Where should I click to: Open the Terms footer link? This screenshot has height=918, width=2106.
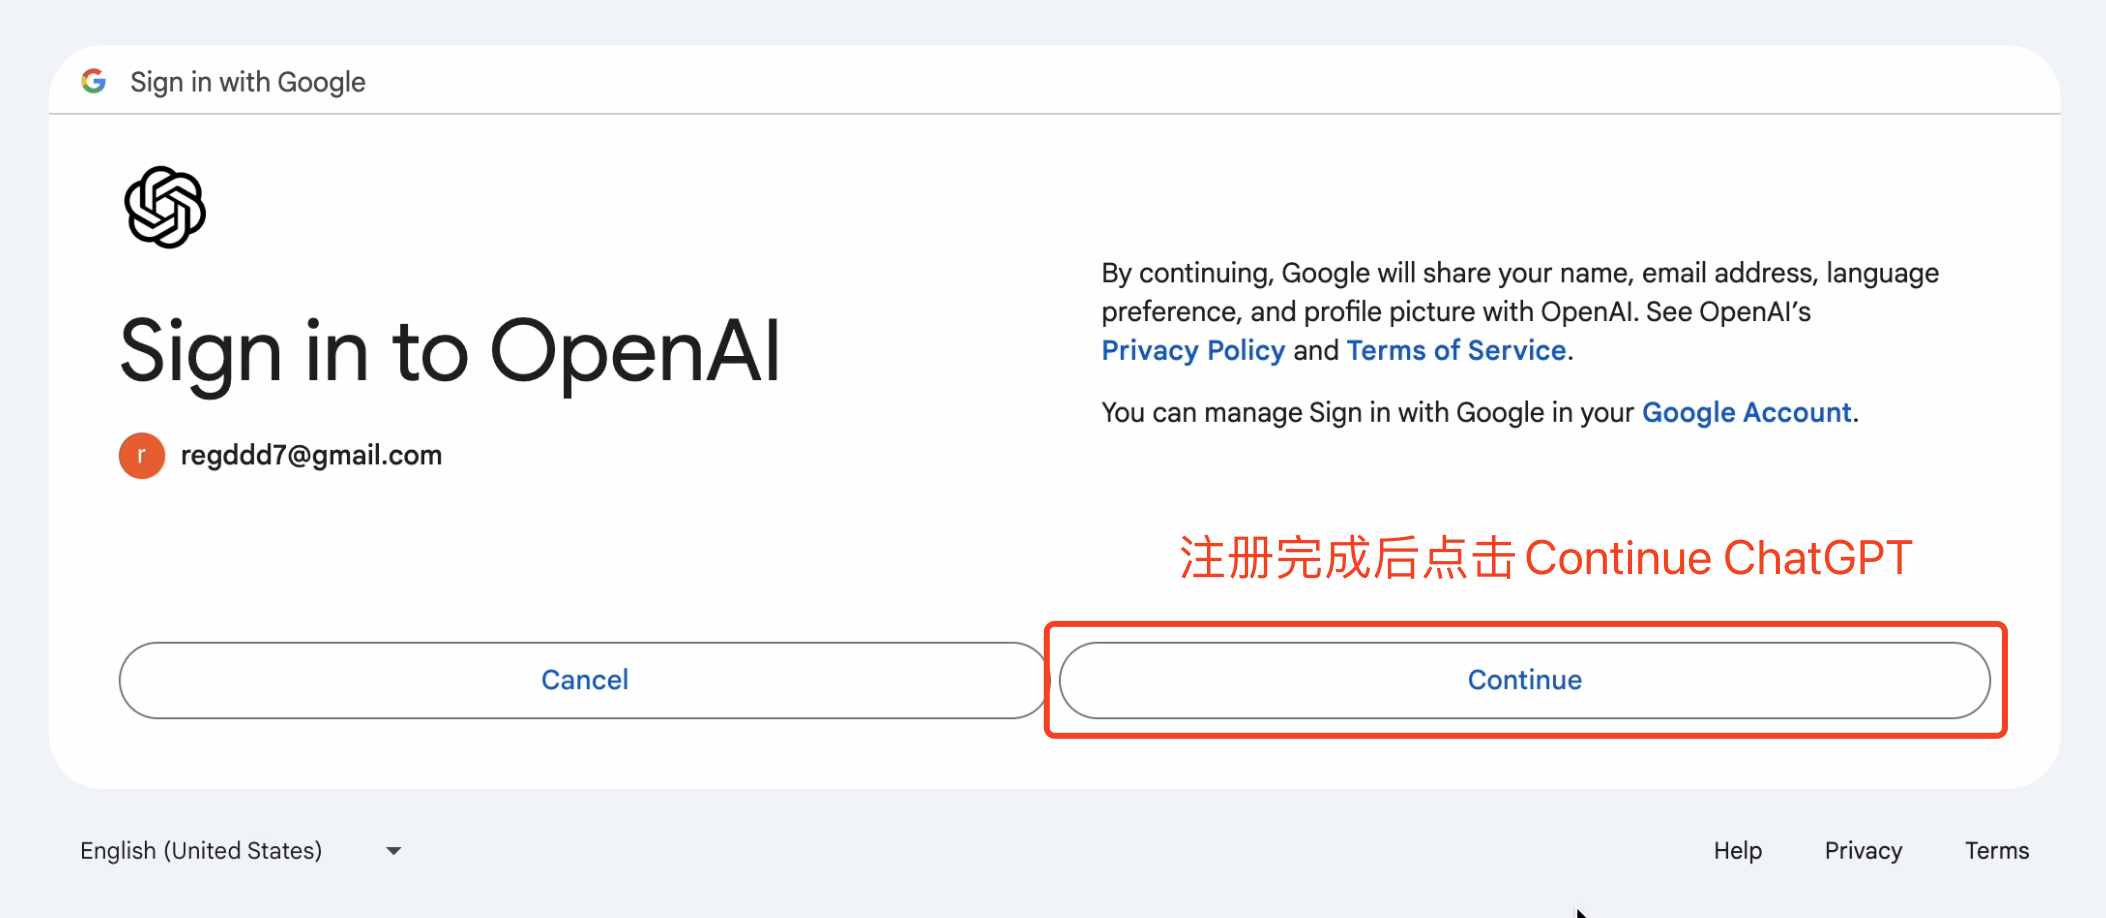(1996, 851)
